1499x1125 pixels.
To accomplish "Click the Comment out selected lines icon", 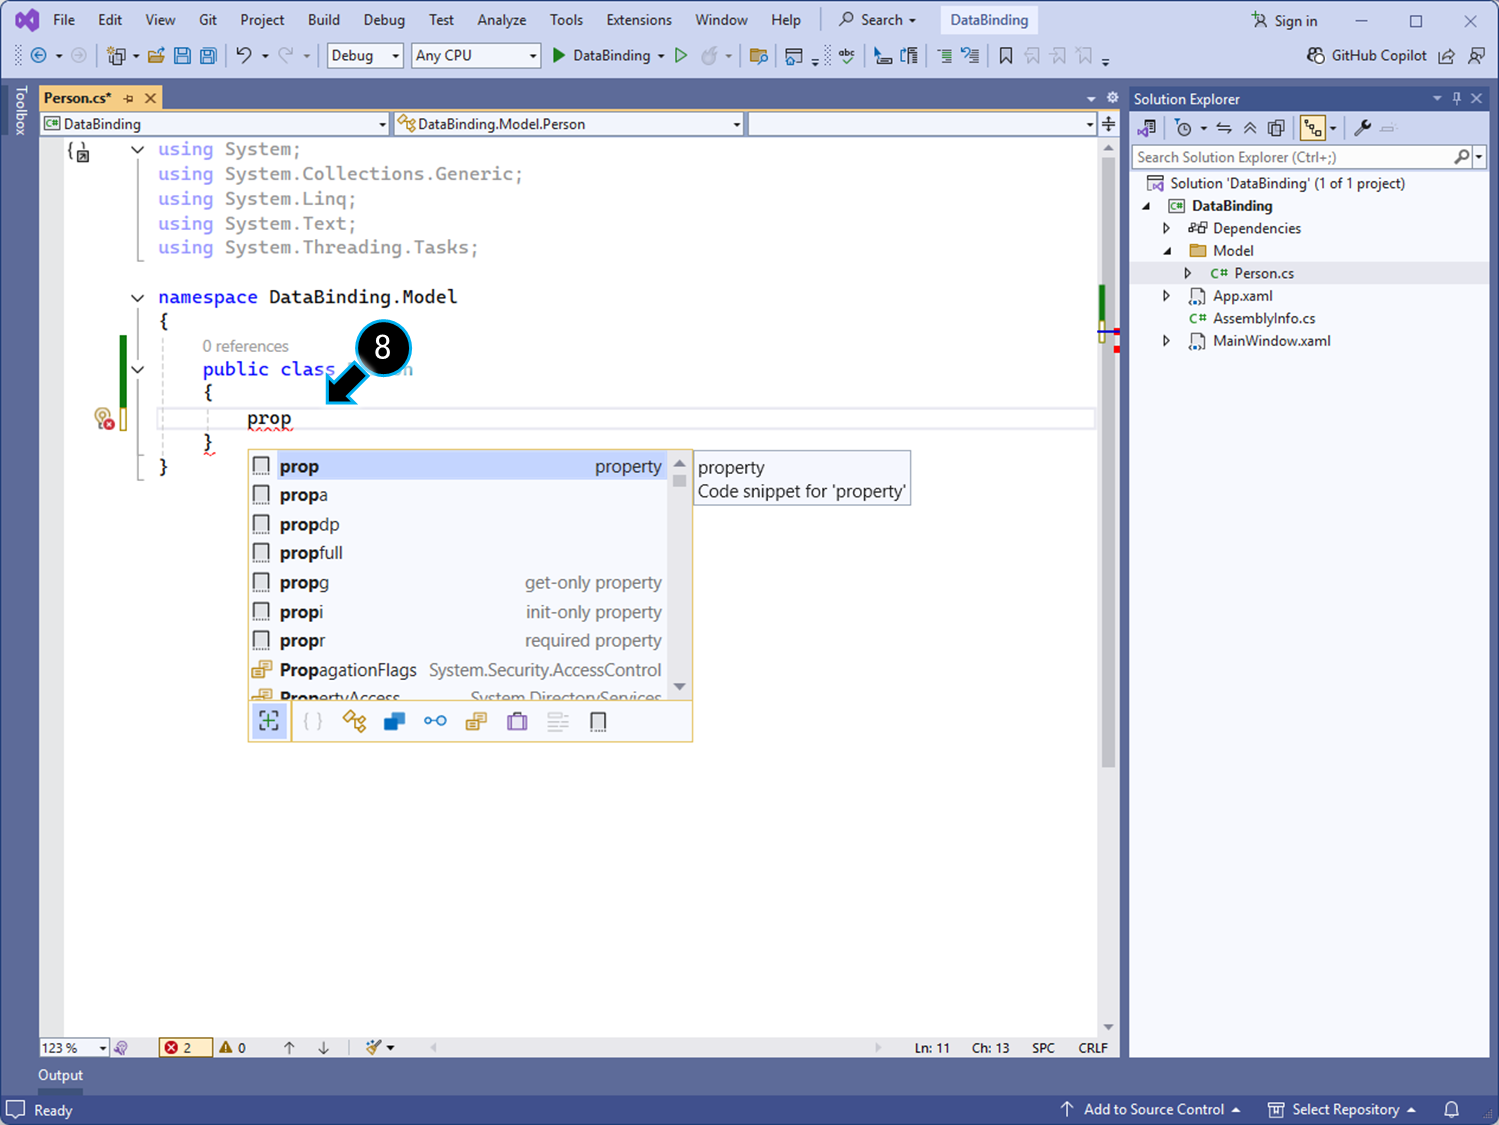I will click(944, 56).
